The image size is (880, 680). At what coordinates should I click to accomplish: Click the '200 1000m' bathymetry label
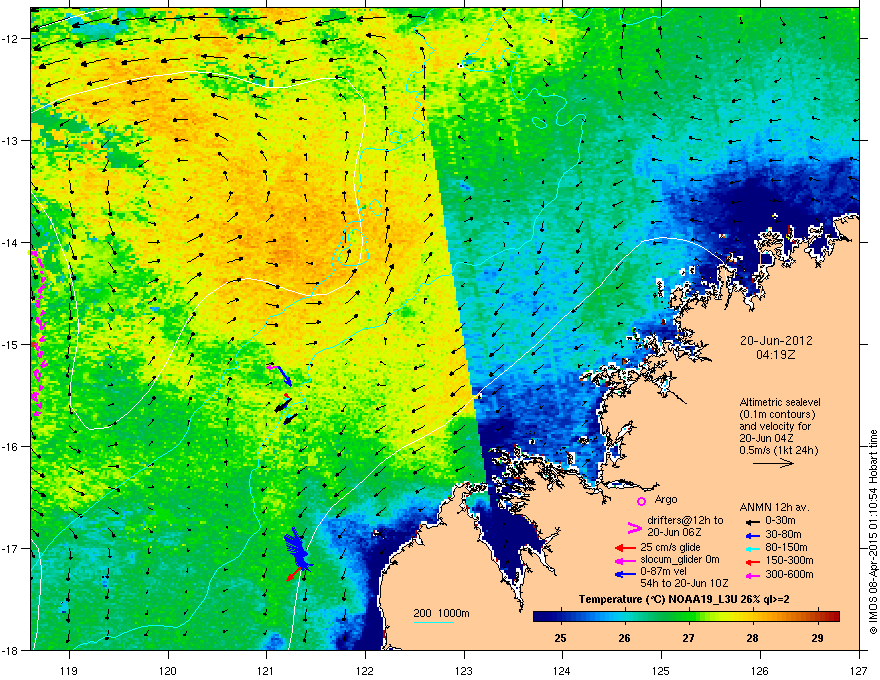pyautogui.click(x=441, y=613)
